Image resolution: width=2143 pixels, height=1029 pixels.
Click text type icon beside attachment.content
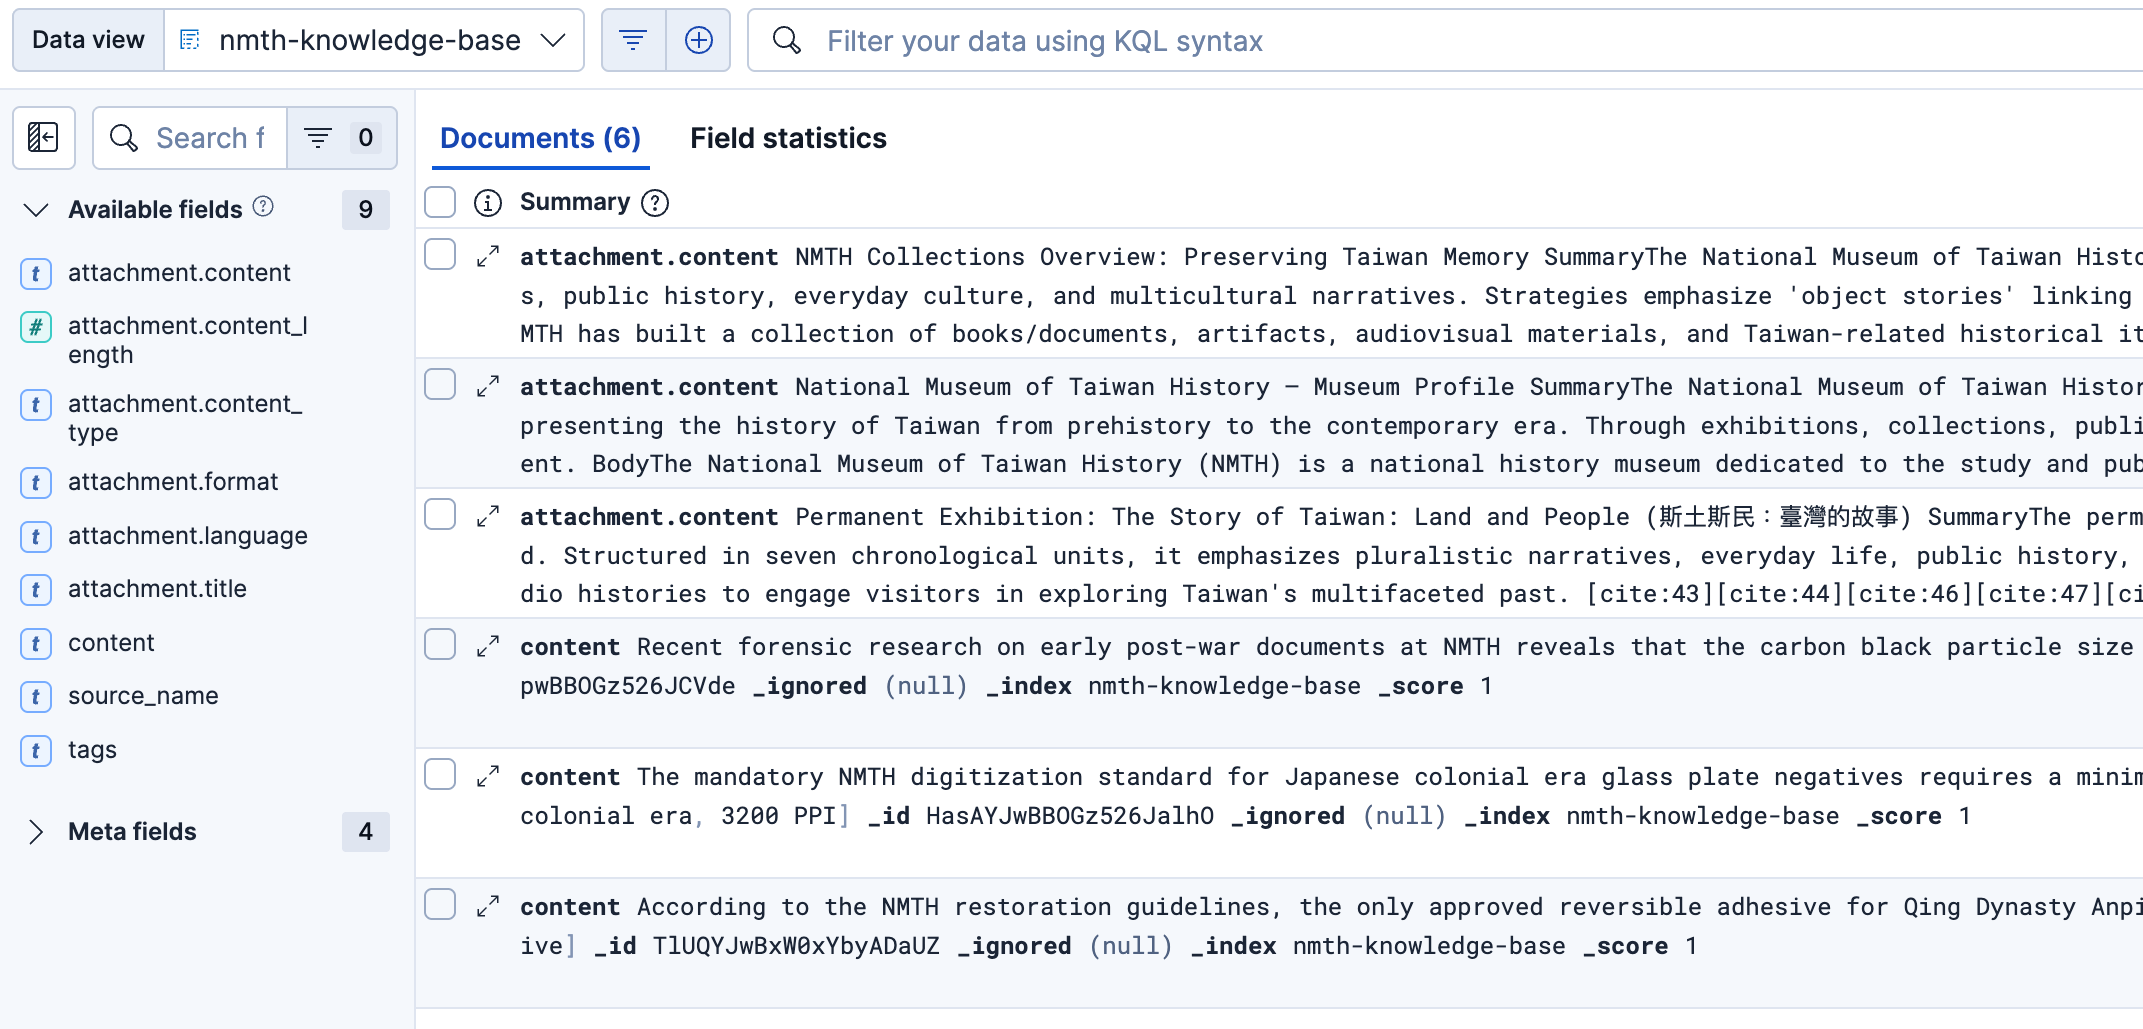pyautogui.click(x=36, y=273)
